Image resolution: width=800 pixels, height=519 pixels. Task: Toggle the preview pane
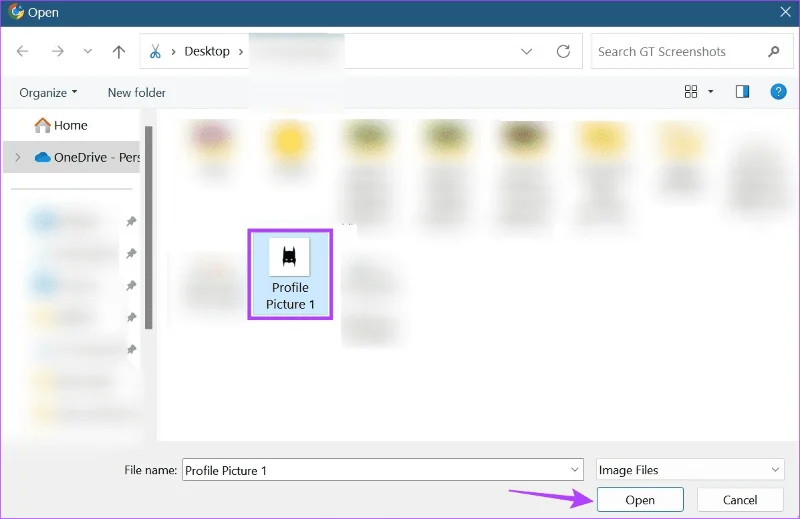(742, 91)
